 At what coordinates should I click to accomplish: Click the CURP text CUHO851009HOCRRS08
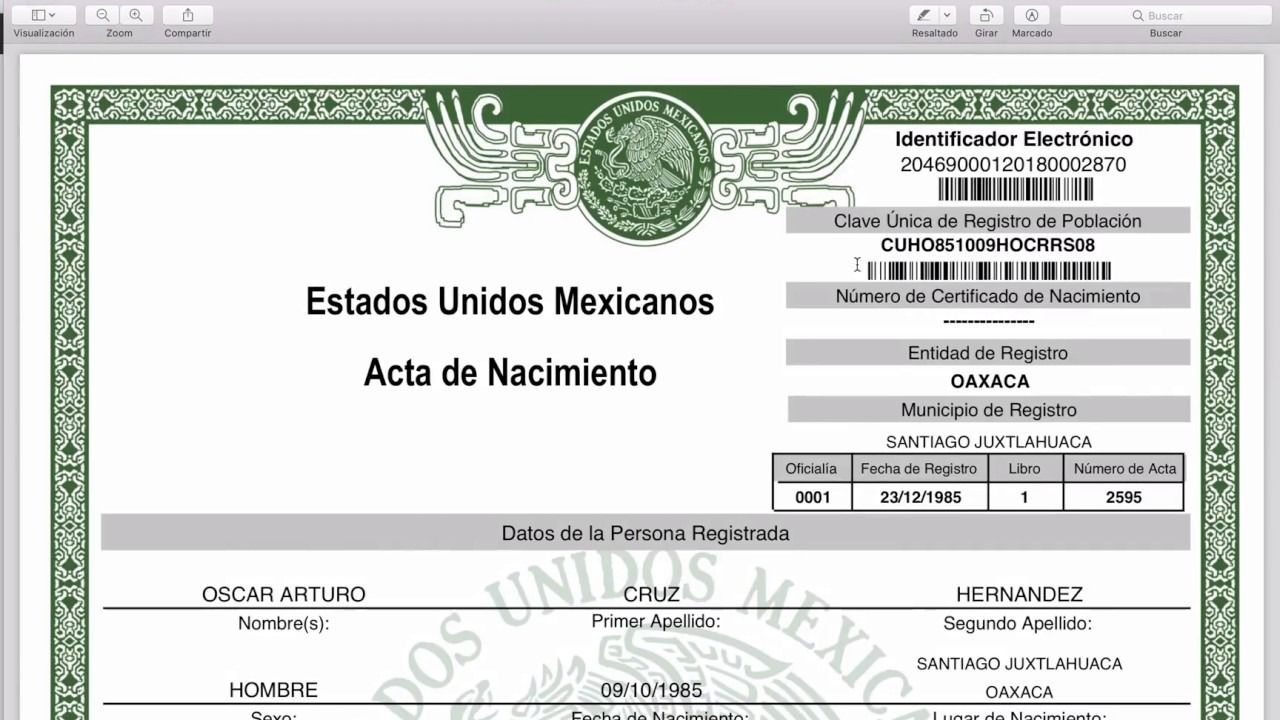tap(988, 245)
